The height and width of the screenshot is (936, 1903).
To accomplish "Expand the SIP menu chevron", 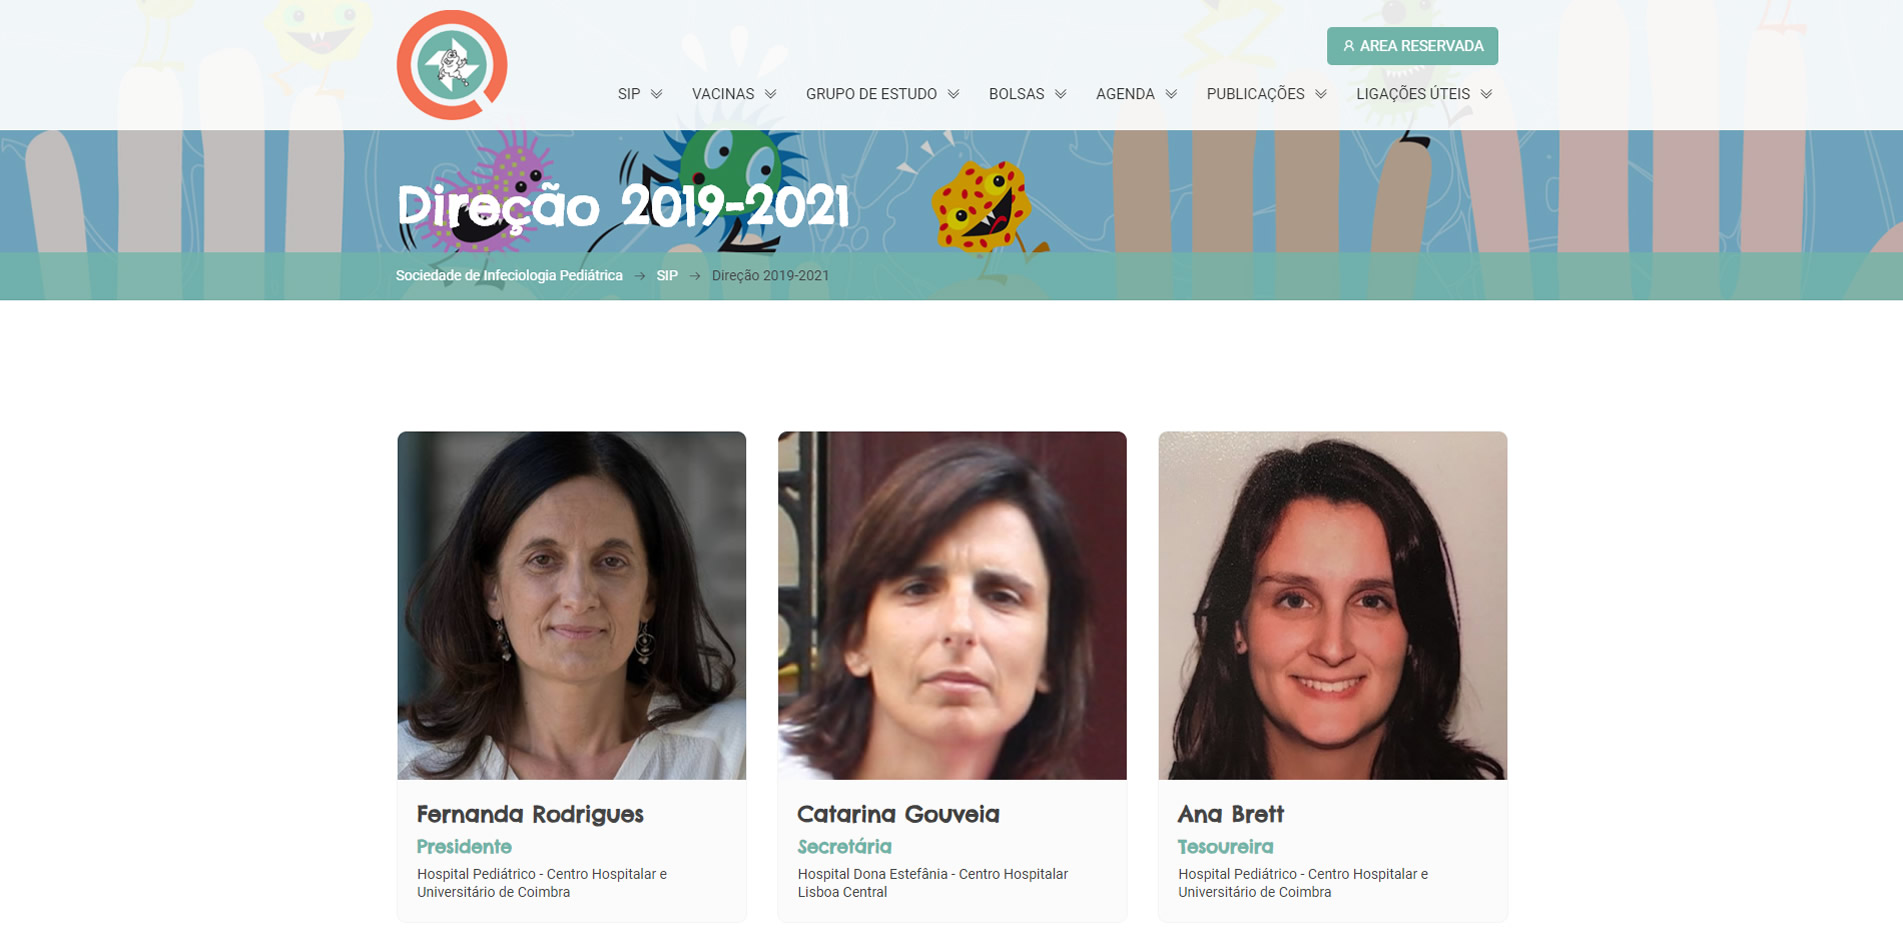I will pos(657,94).
